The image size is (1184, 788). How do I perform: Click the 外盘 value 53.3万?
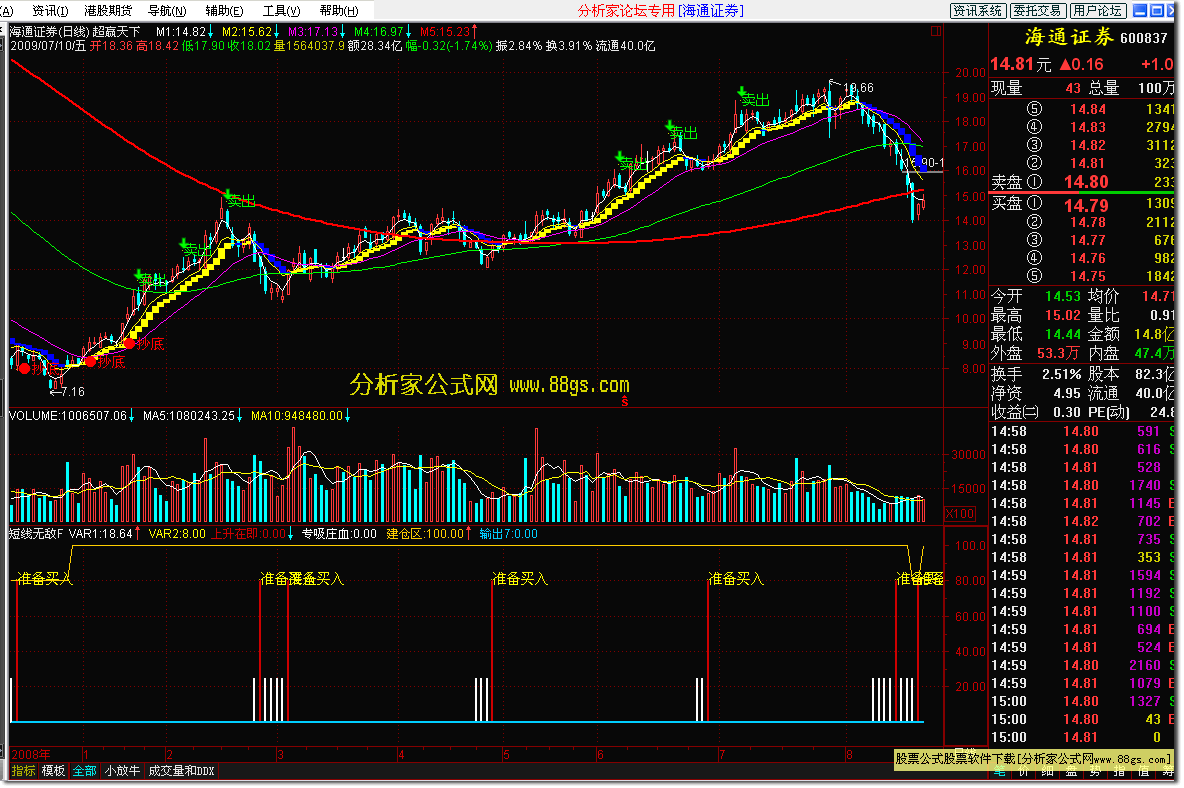point(1058,353)
